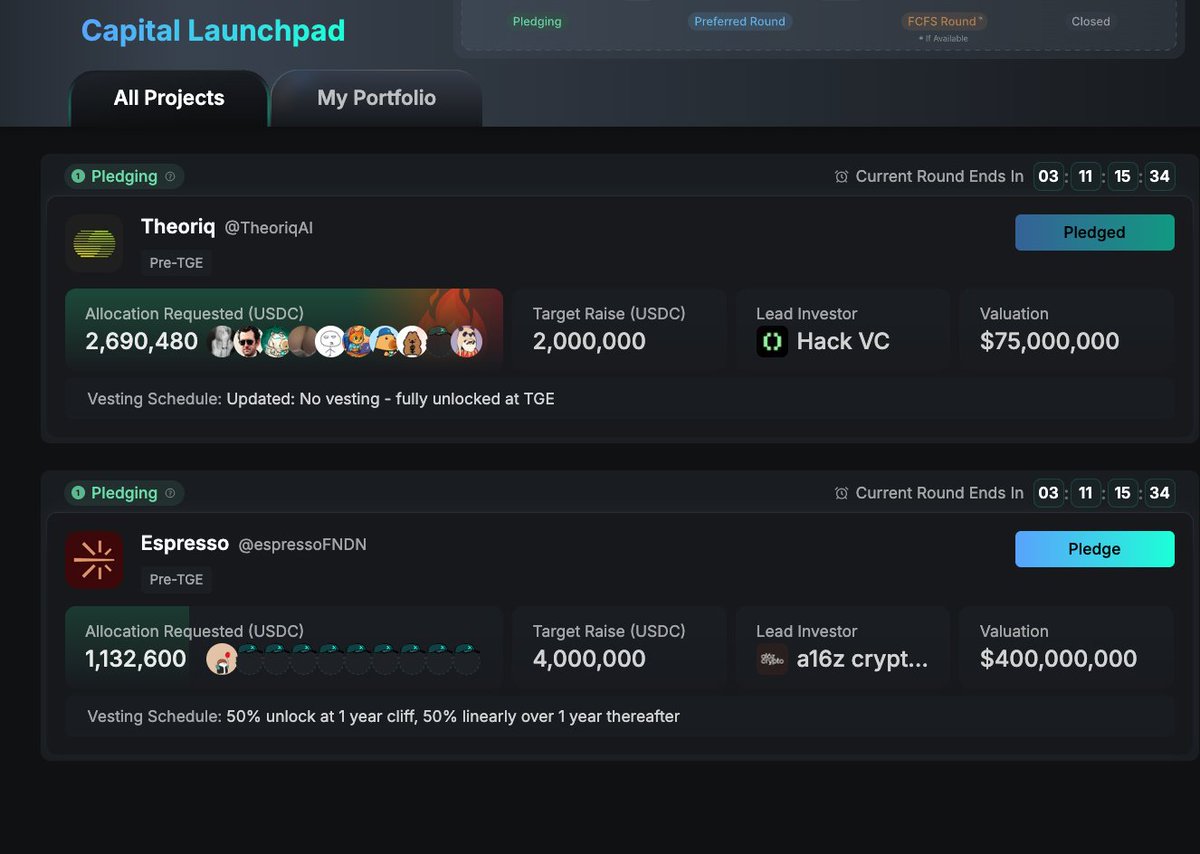Open the @TheoriqAI handle link

point(269,228)
